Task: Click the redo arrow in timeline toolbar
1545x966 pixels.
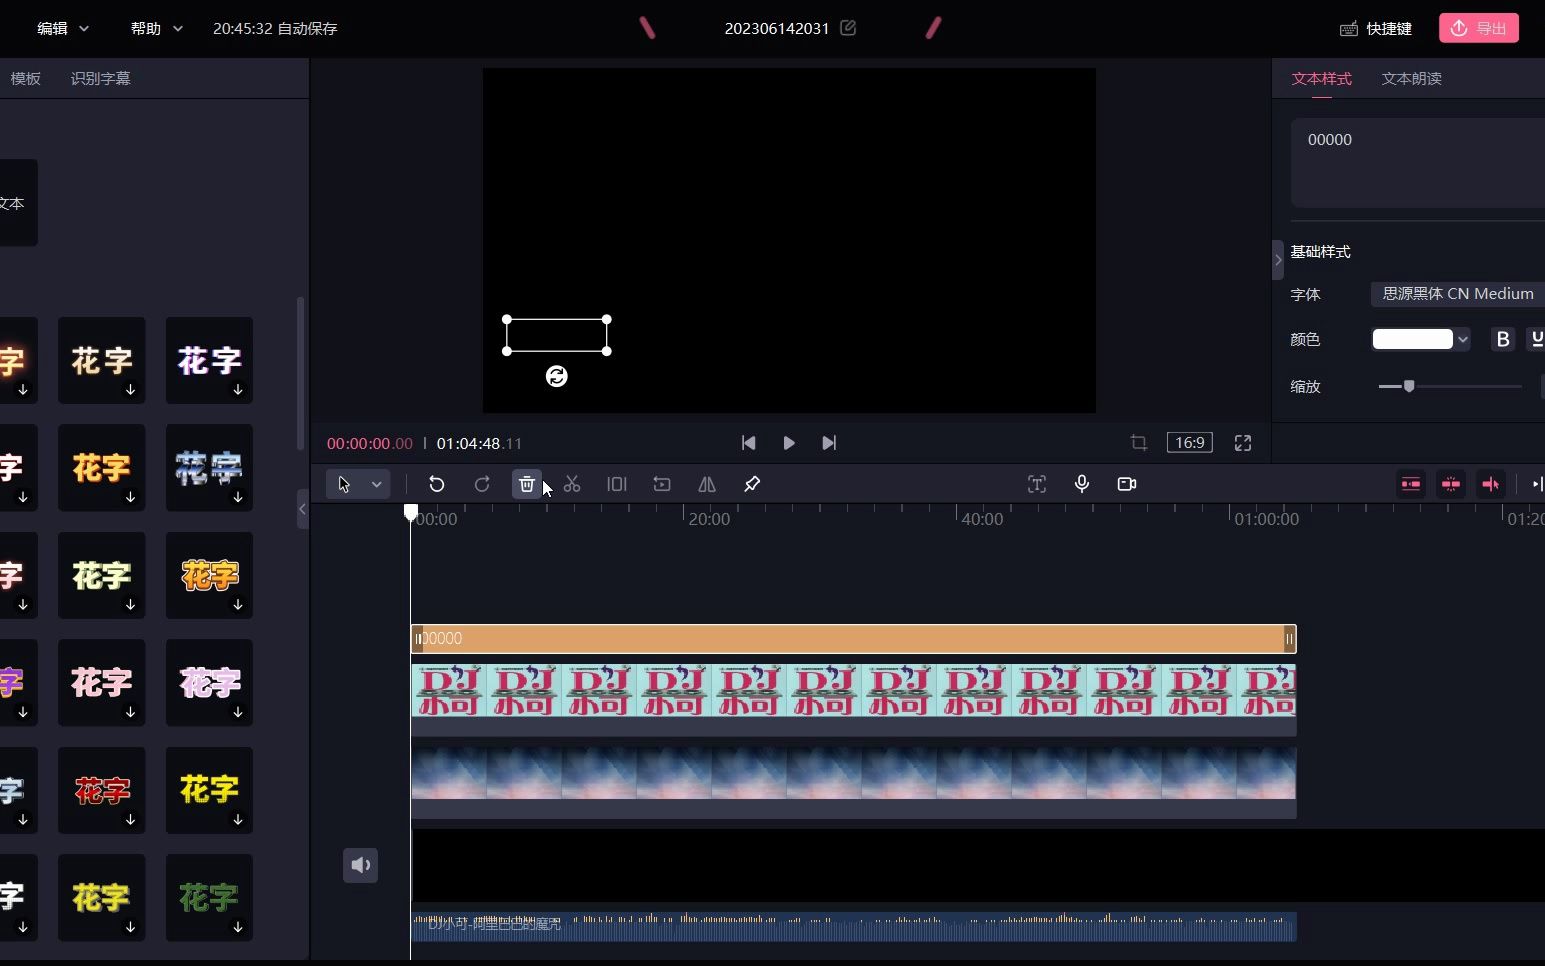Action: pyautogui.click(x=482, y=484)
